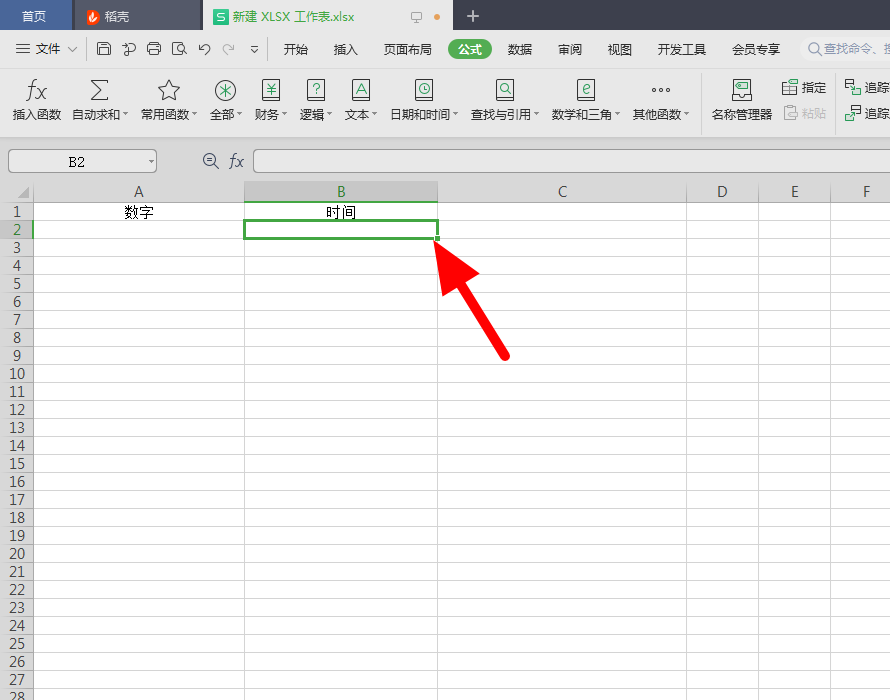This screenshot has width=890, height=700.
Task: Open Other functions three-dots icon
Action: click(661, 90)
